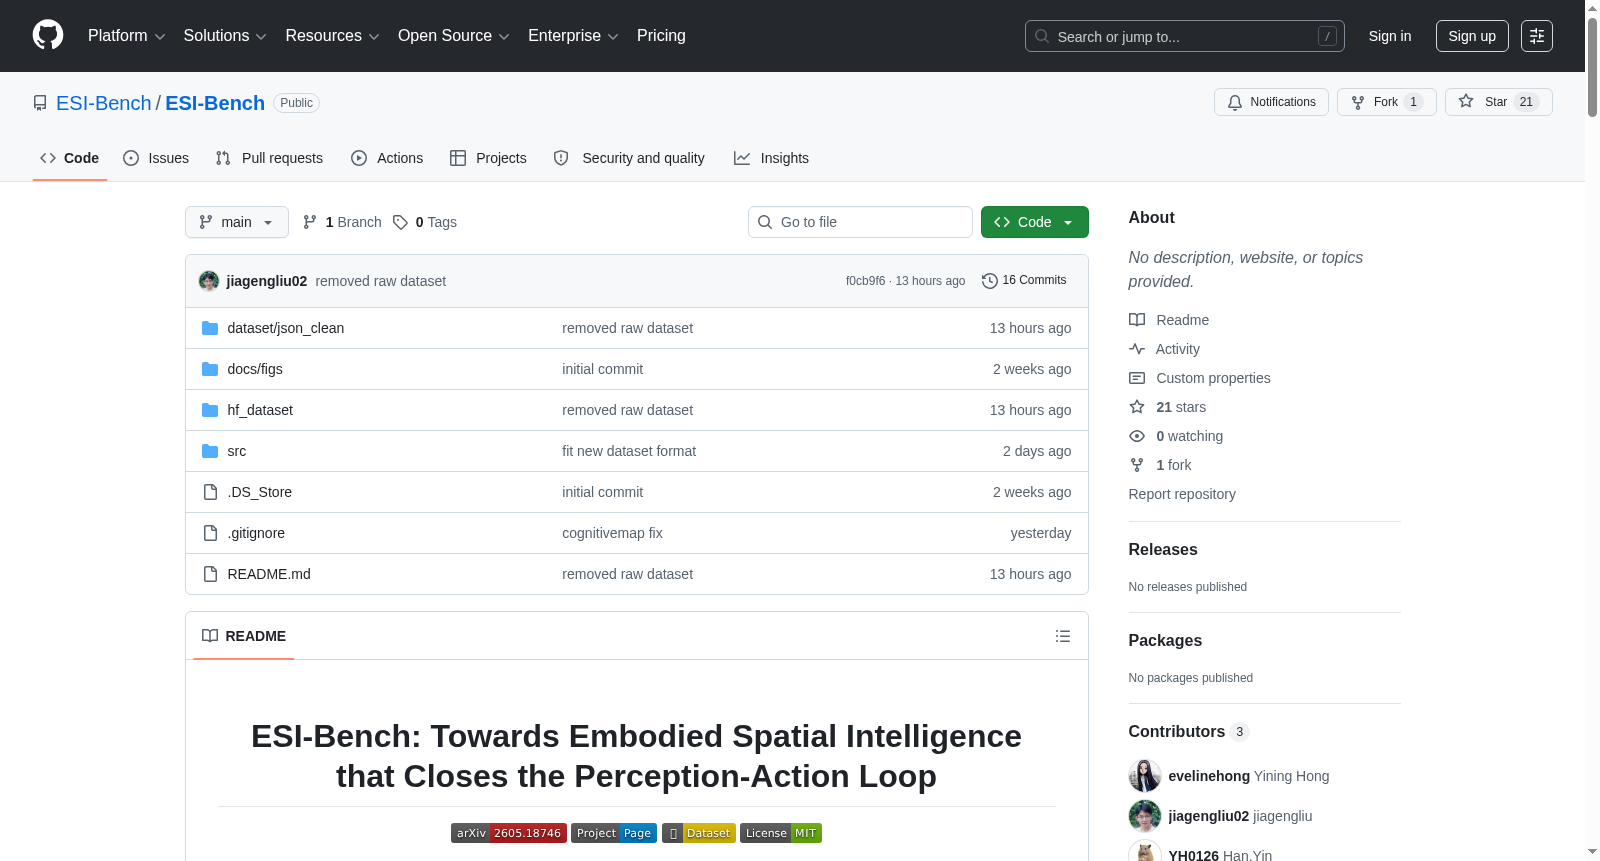Expand the Platform menu

coord(127,36)
